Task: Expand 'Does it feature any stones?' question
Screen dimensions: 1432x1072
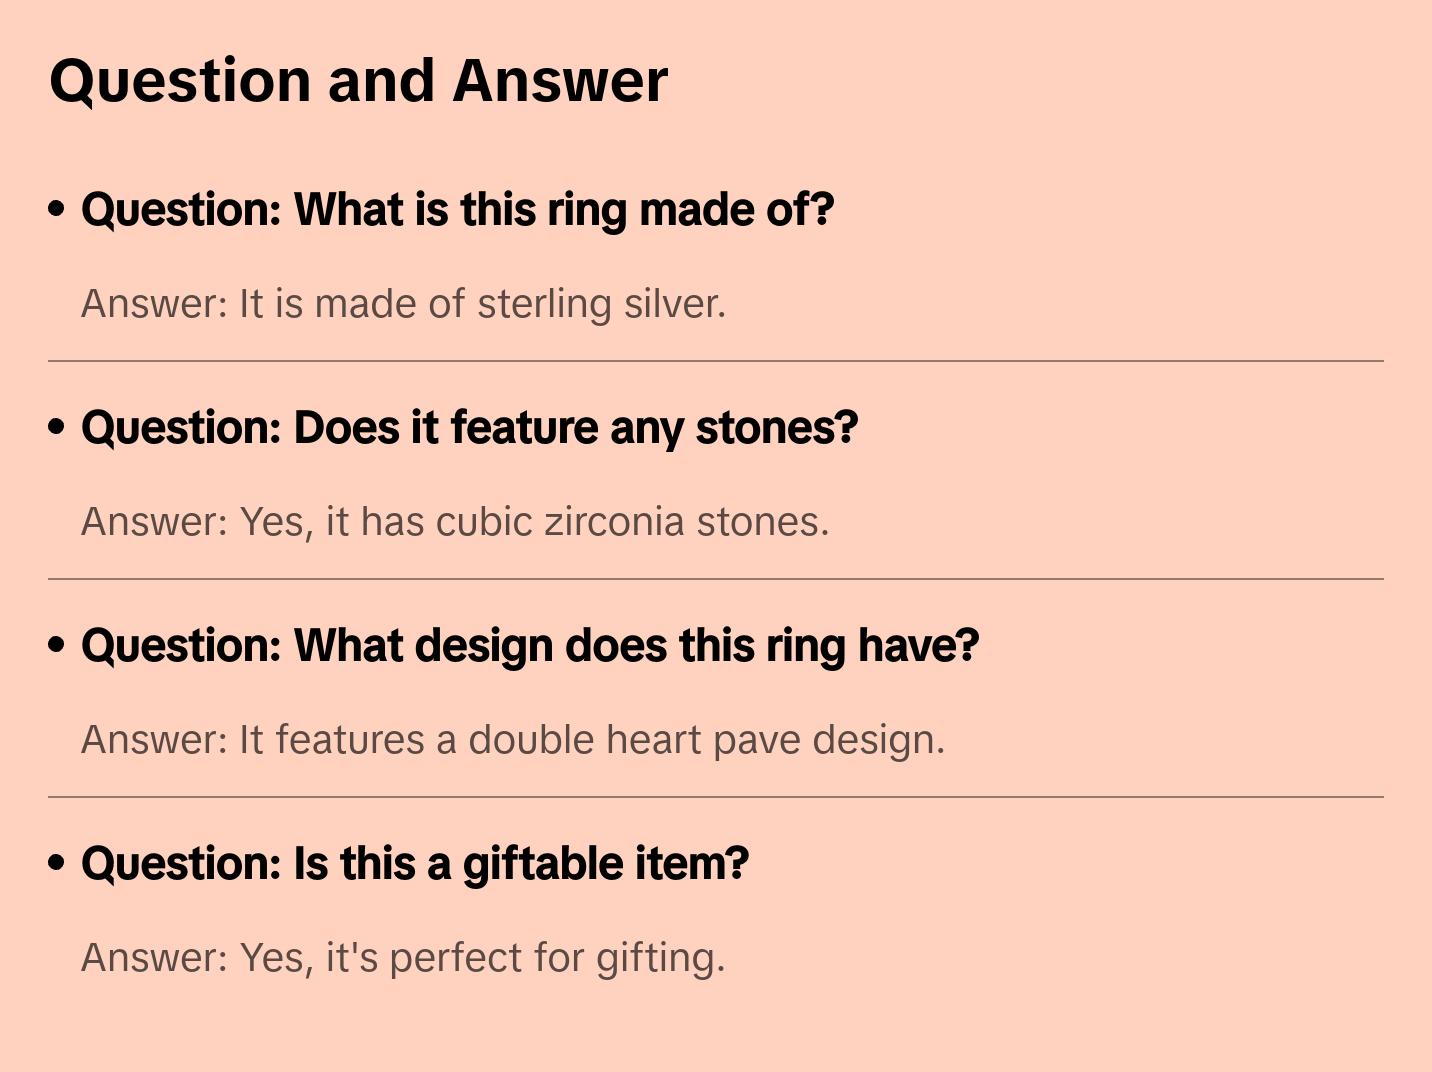Action: 470,428
